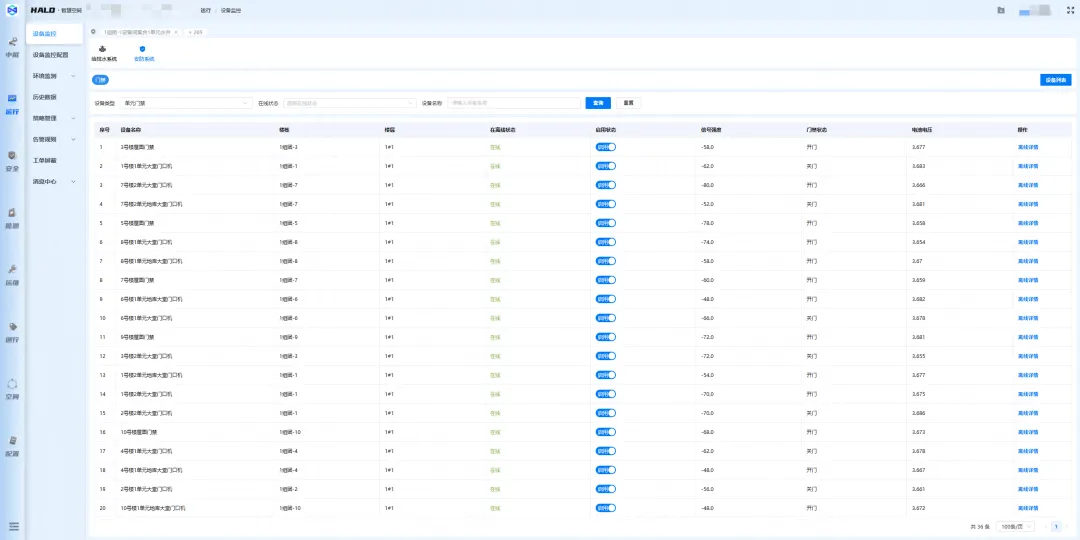Screen dimensions: 1080x540
Task: Open the folder icon in the top bar
Action: click(x=1001, y=10)
